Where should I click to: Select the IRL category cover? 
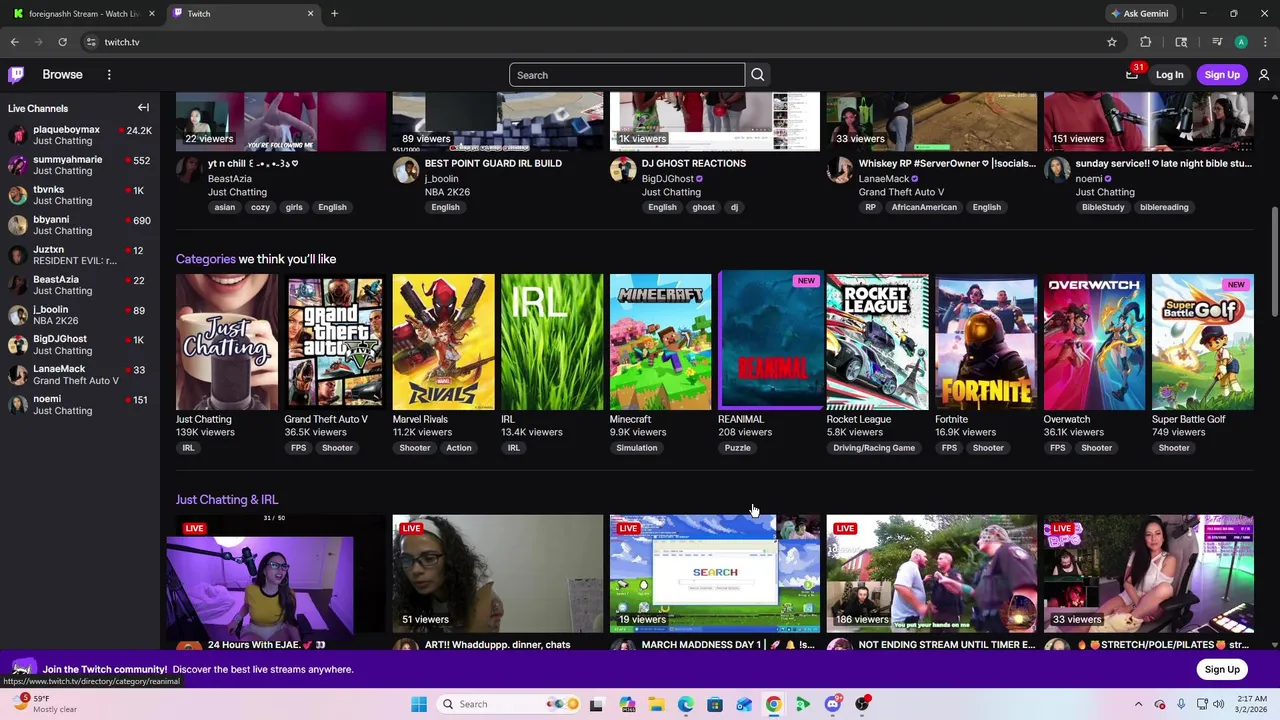(x=552, y=342)
